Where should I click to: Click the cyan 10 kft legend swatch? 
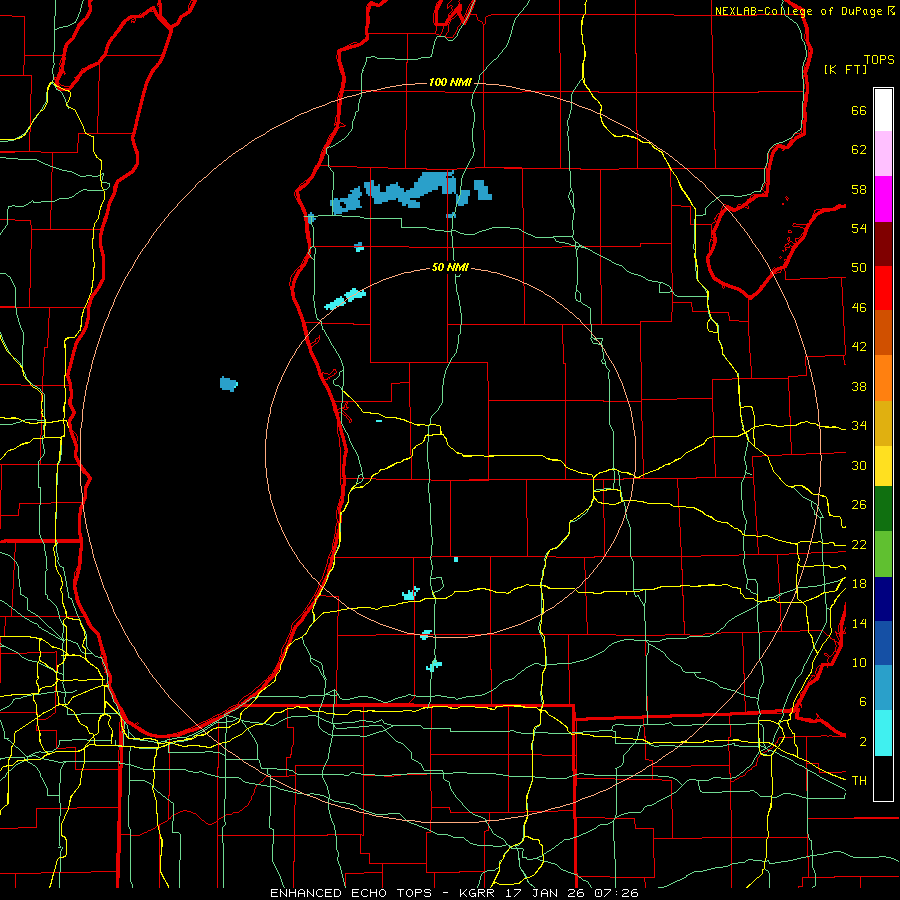coord(883,733)
